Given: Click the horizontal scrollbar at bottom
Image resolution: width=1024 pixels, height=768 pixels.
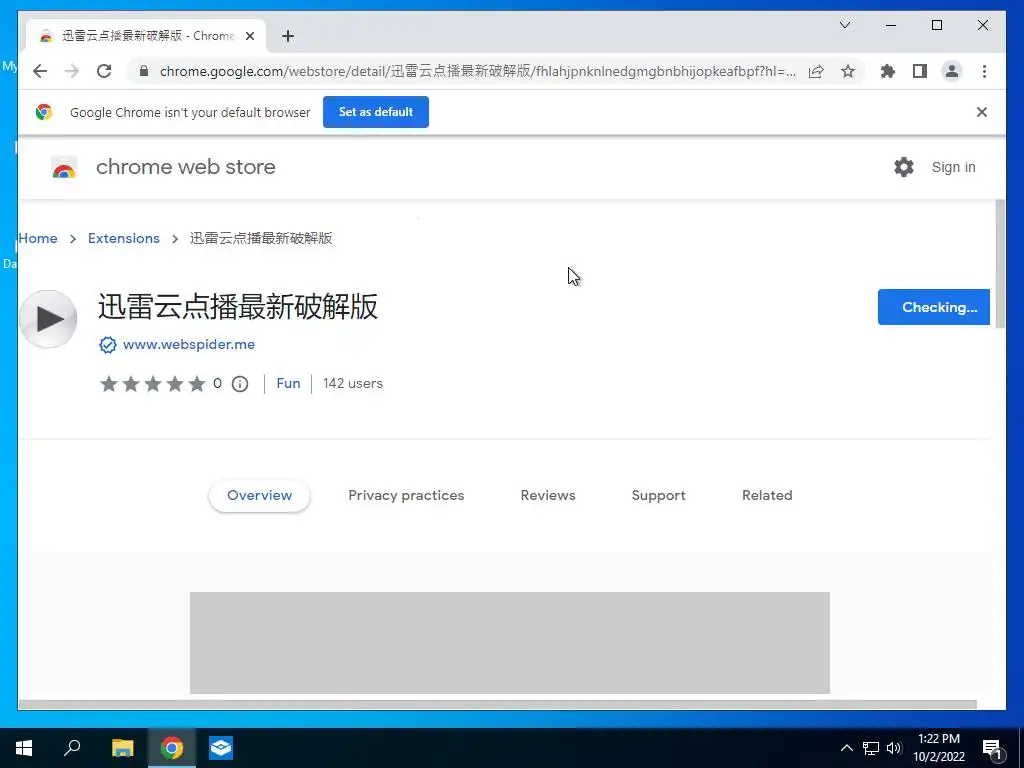Looking at the screenshot, I should (498, 705).
